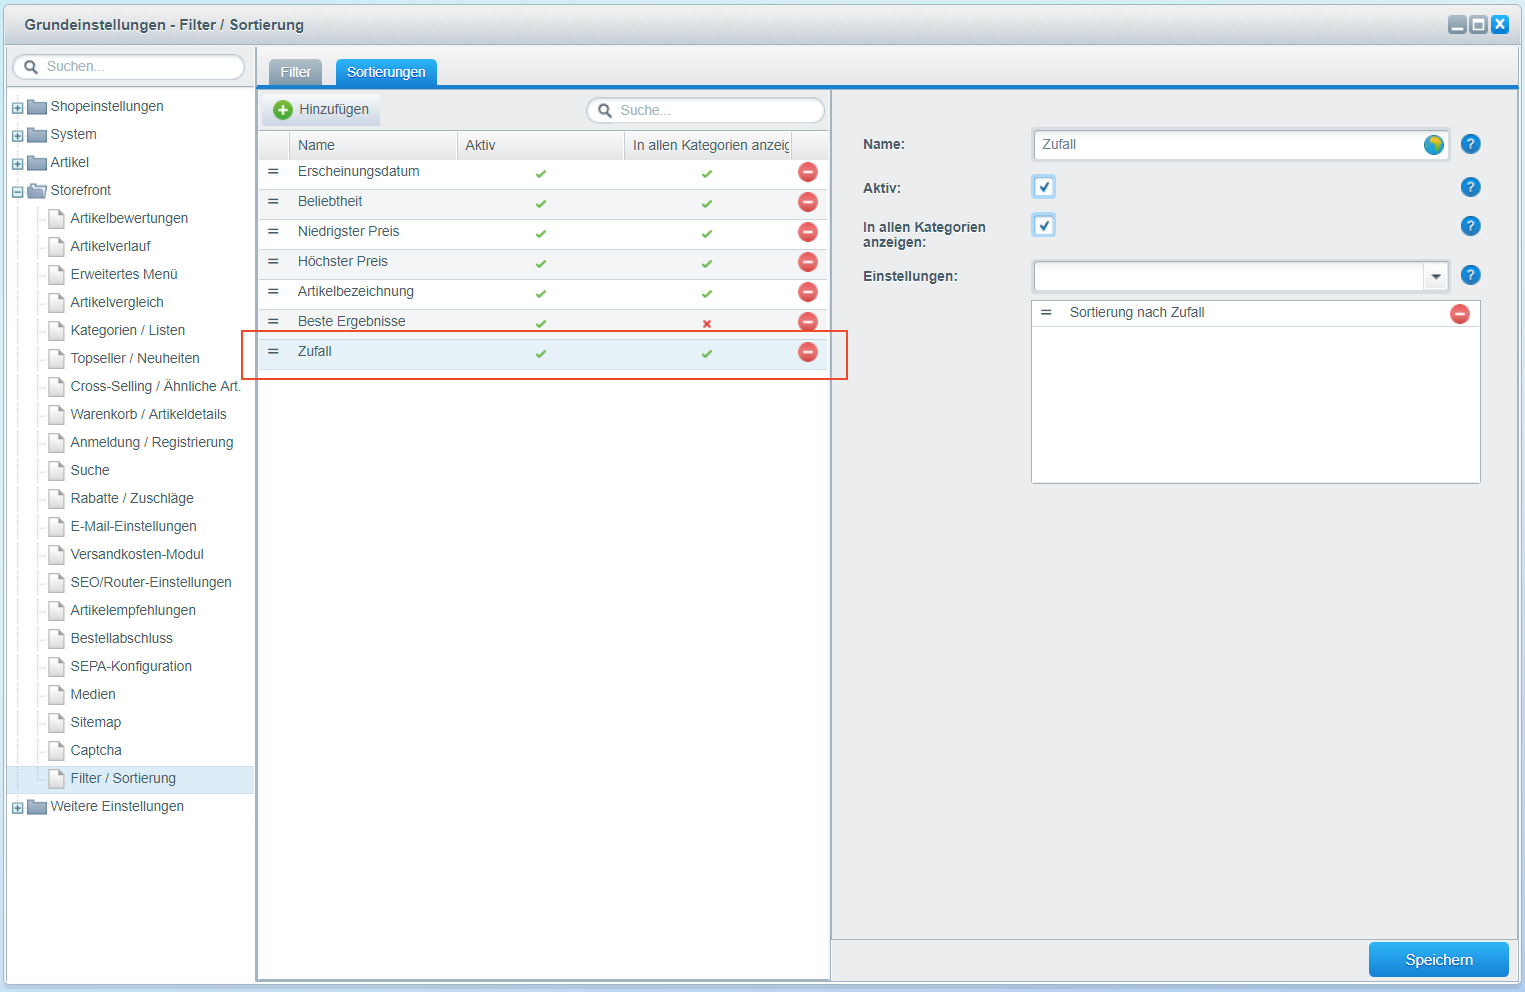Open Artikelbewertungen settings
1525x992 pixels.
tap(129, 218)
